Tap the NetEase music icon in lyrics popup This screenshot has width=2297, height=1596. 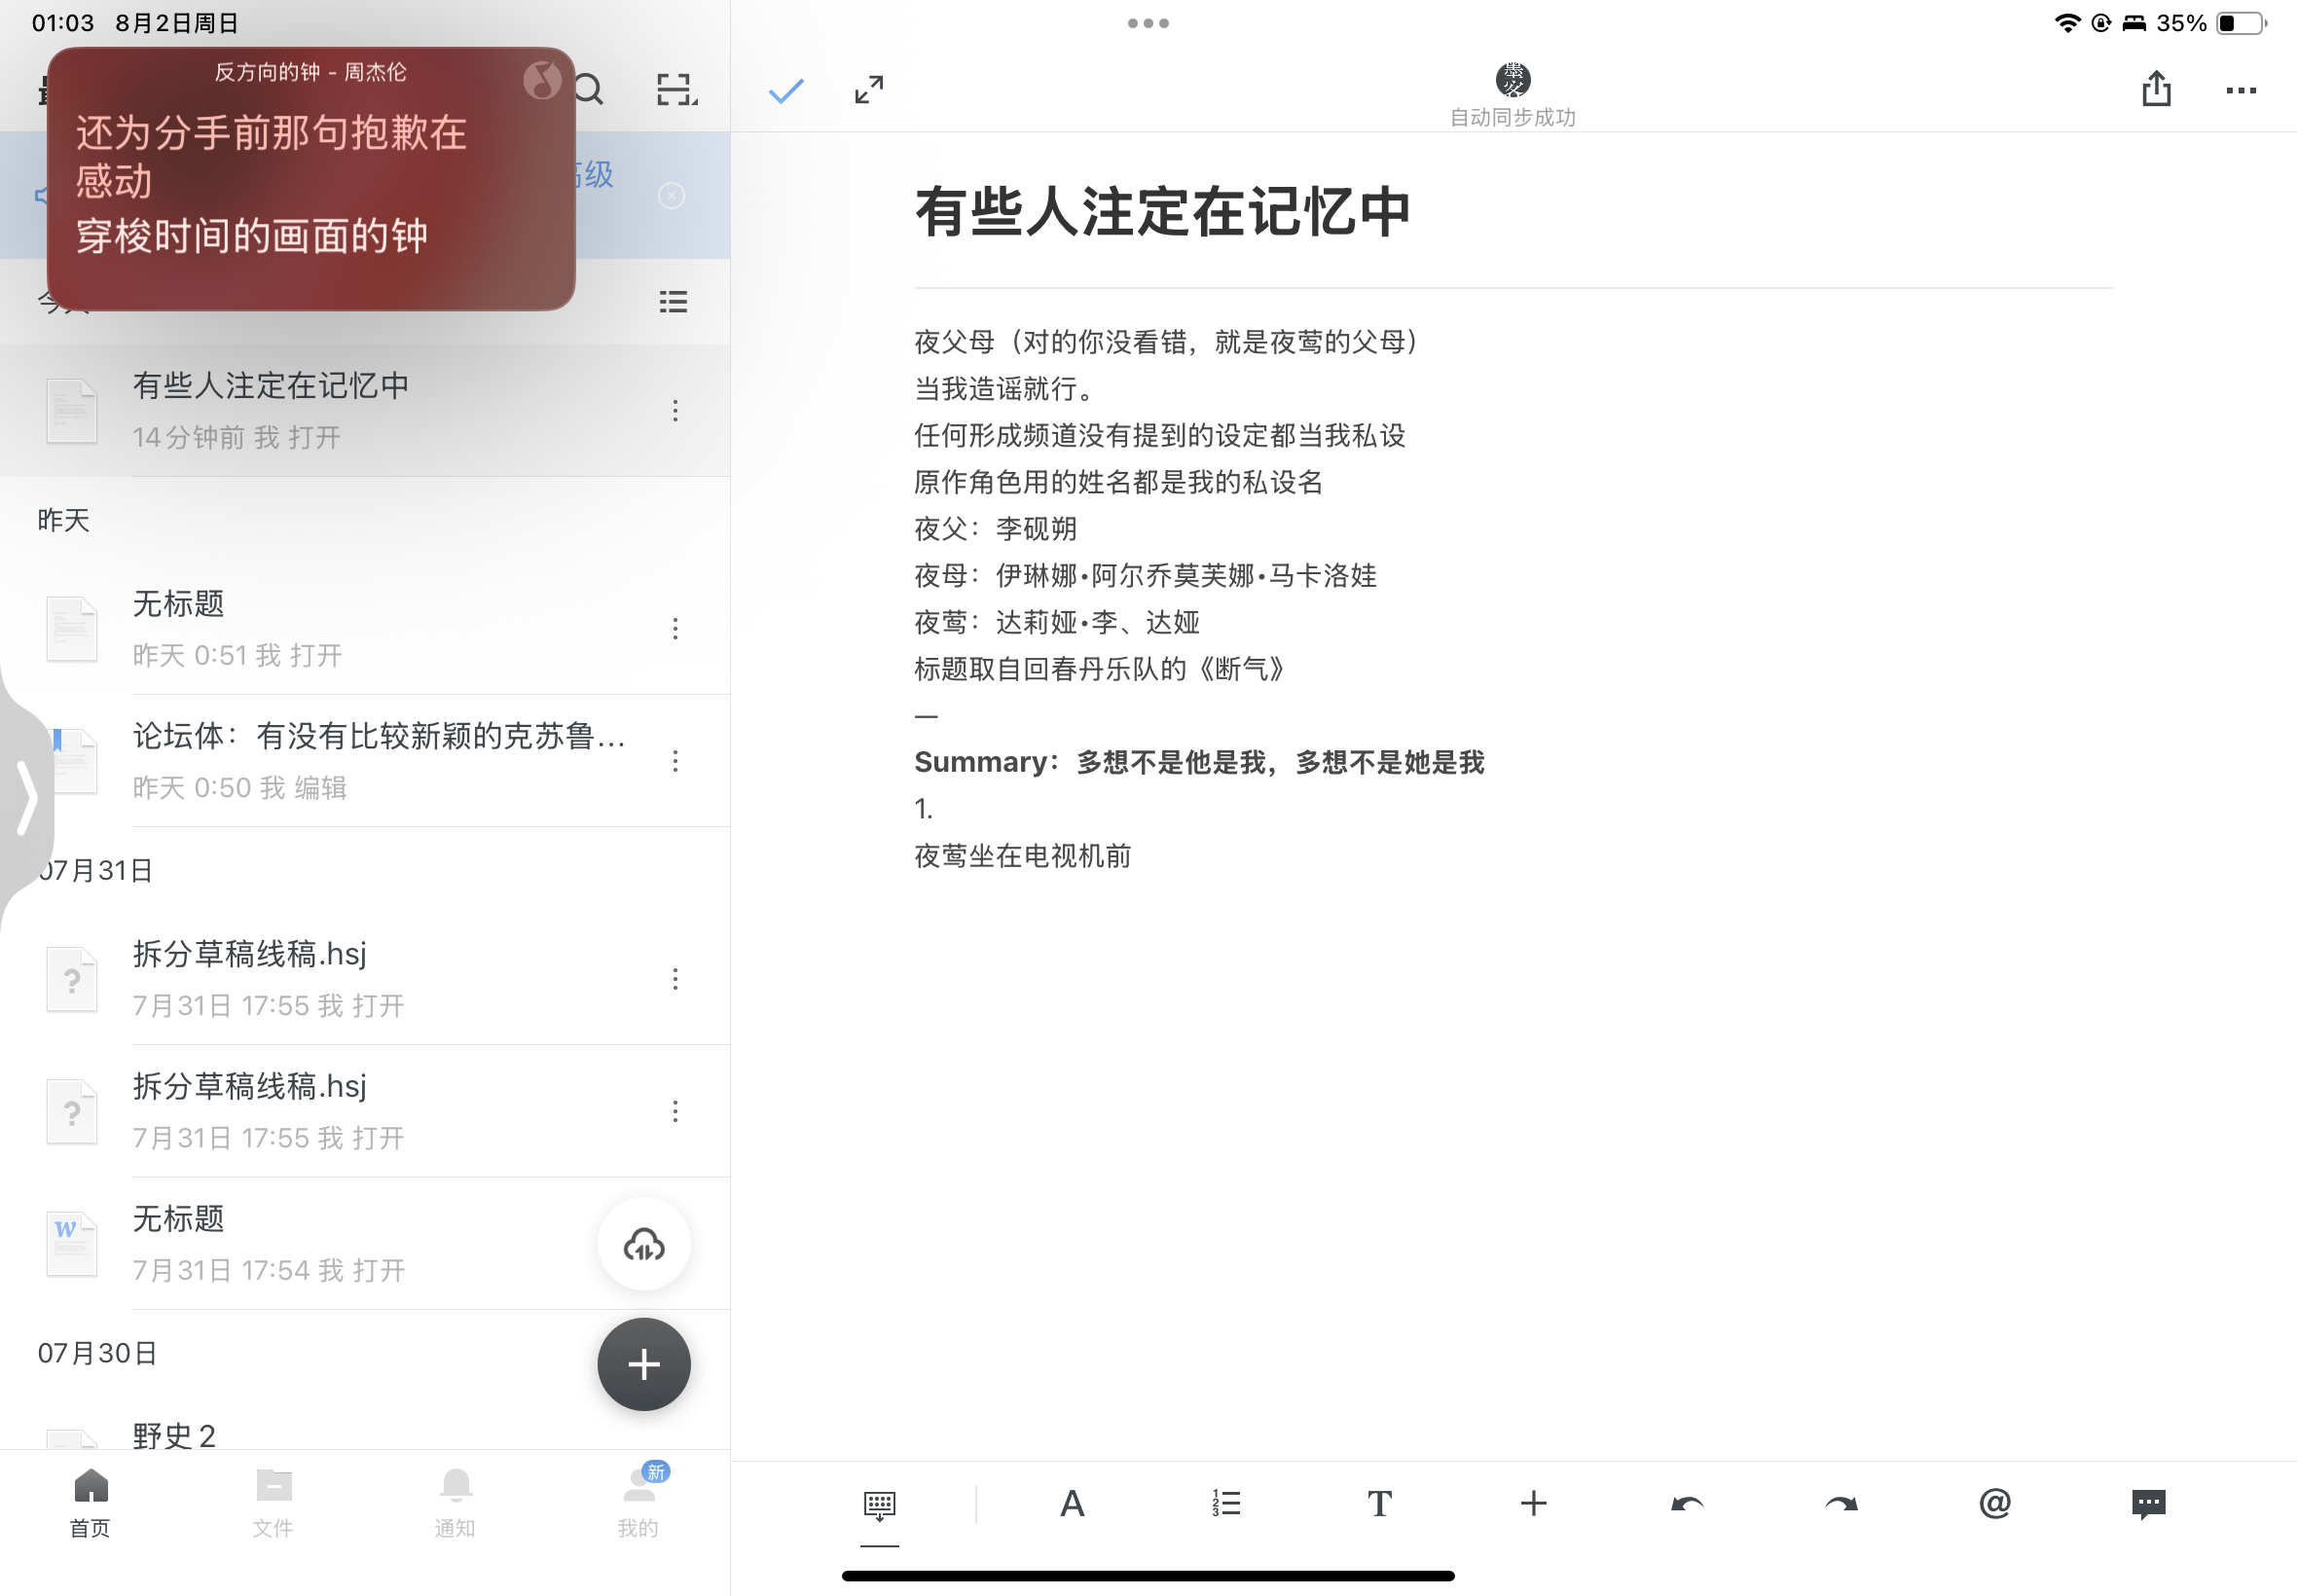(x=542, y=80)
